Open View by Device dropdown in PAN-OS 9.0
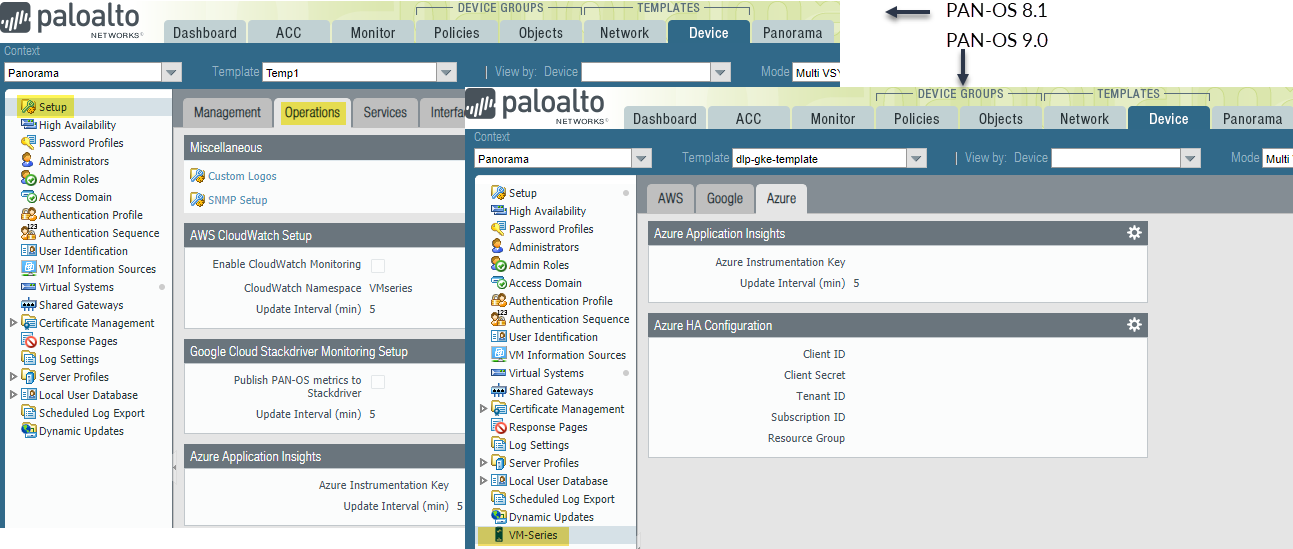 point(1191,158)
